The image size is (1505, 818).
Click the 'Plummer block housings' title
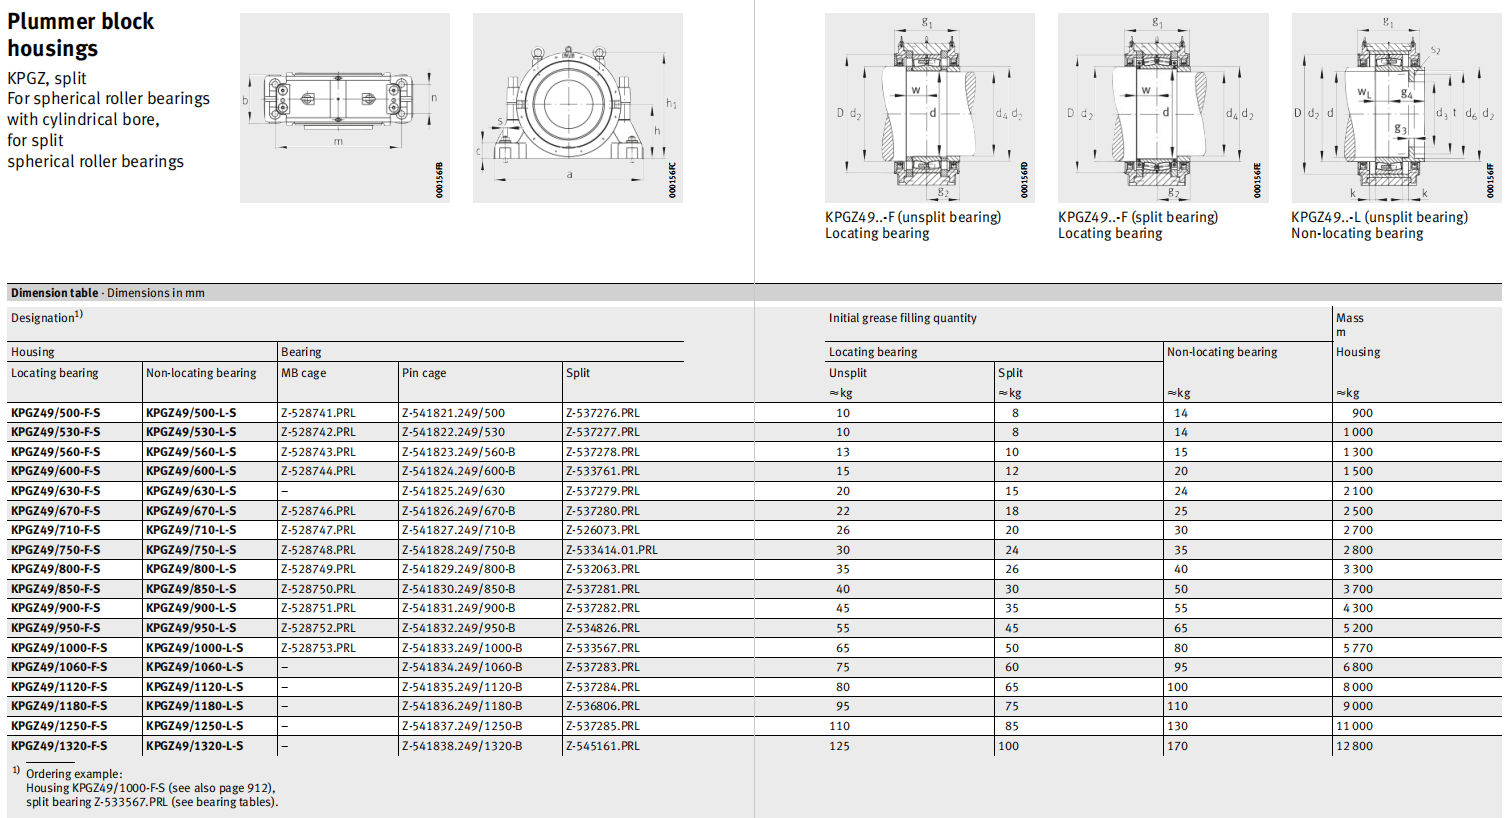click(x=80, y=35)
